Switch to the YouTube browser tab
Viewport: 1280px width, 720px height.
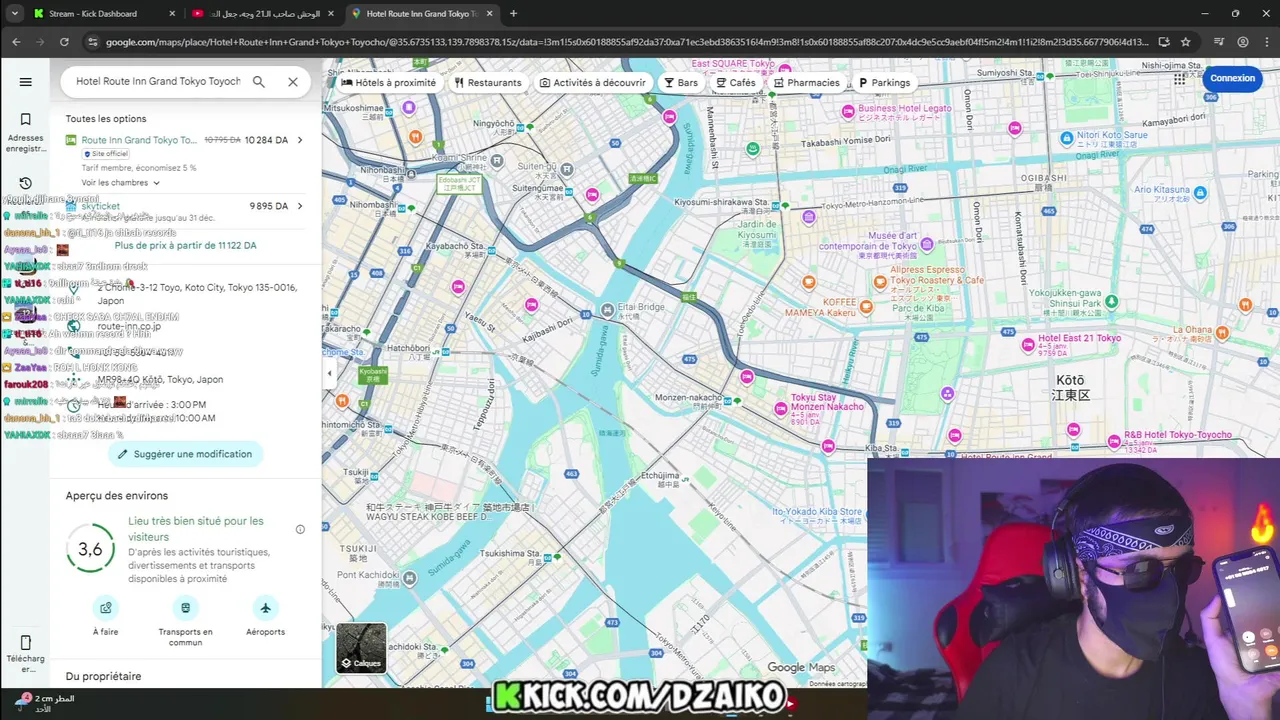262,14
